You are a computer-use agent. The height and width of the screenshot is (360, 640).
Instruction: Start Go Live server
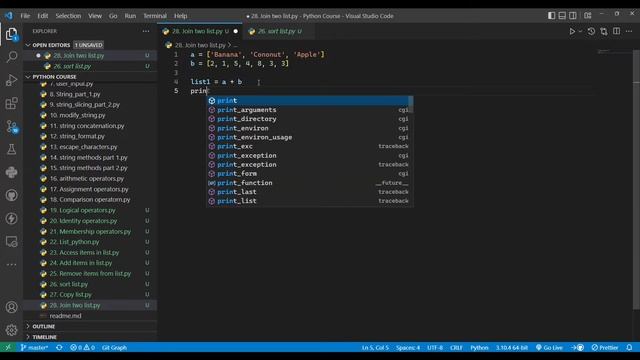point(549,347)
